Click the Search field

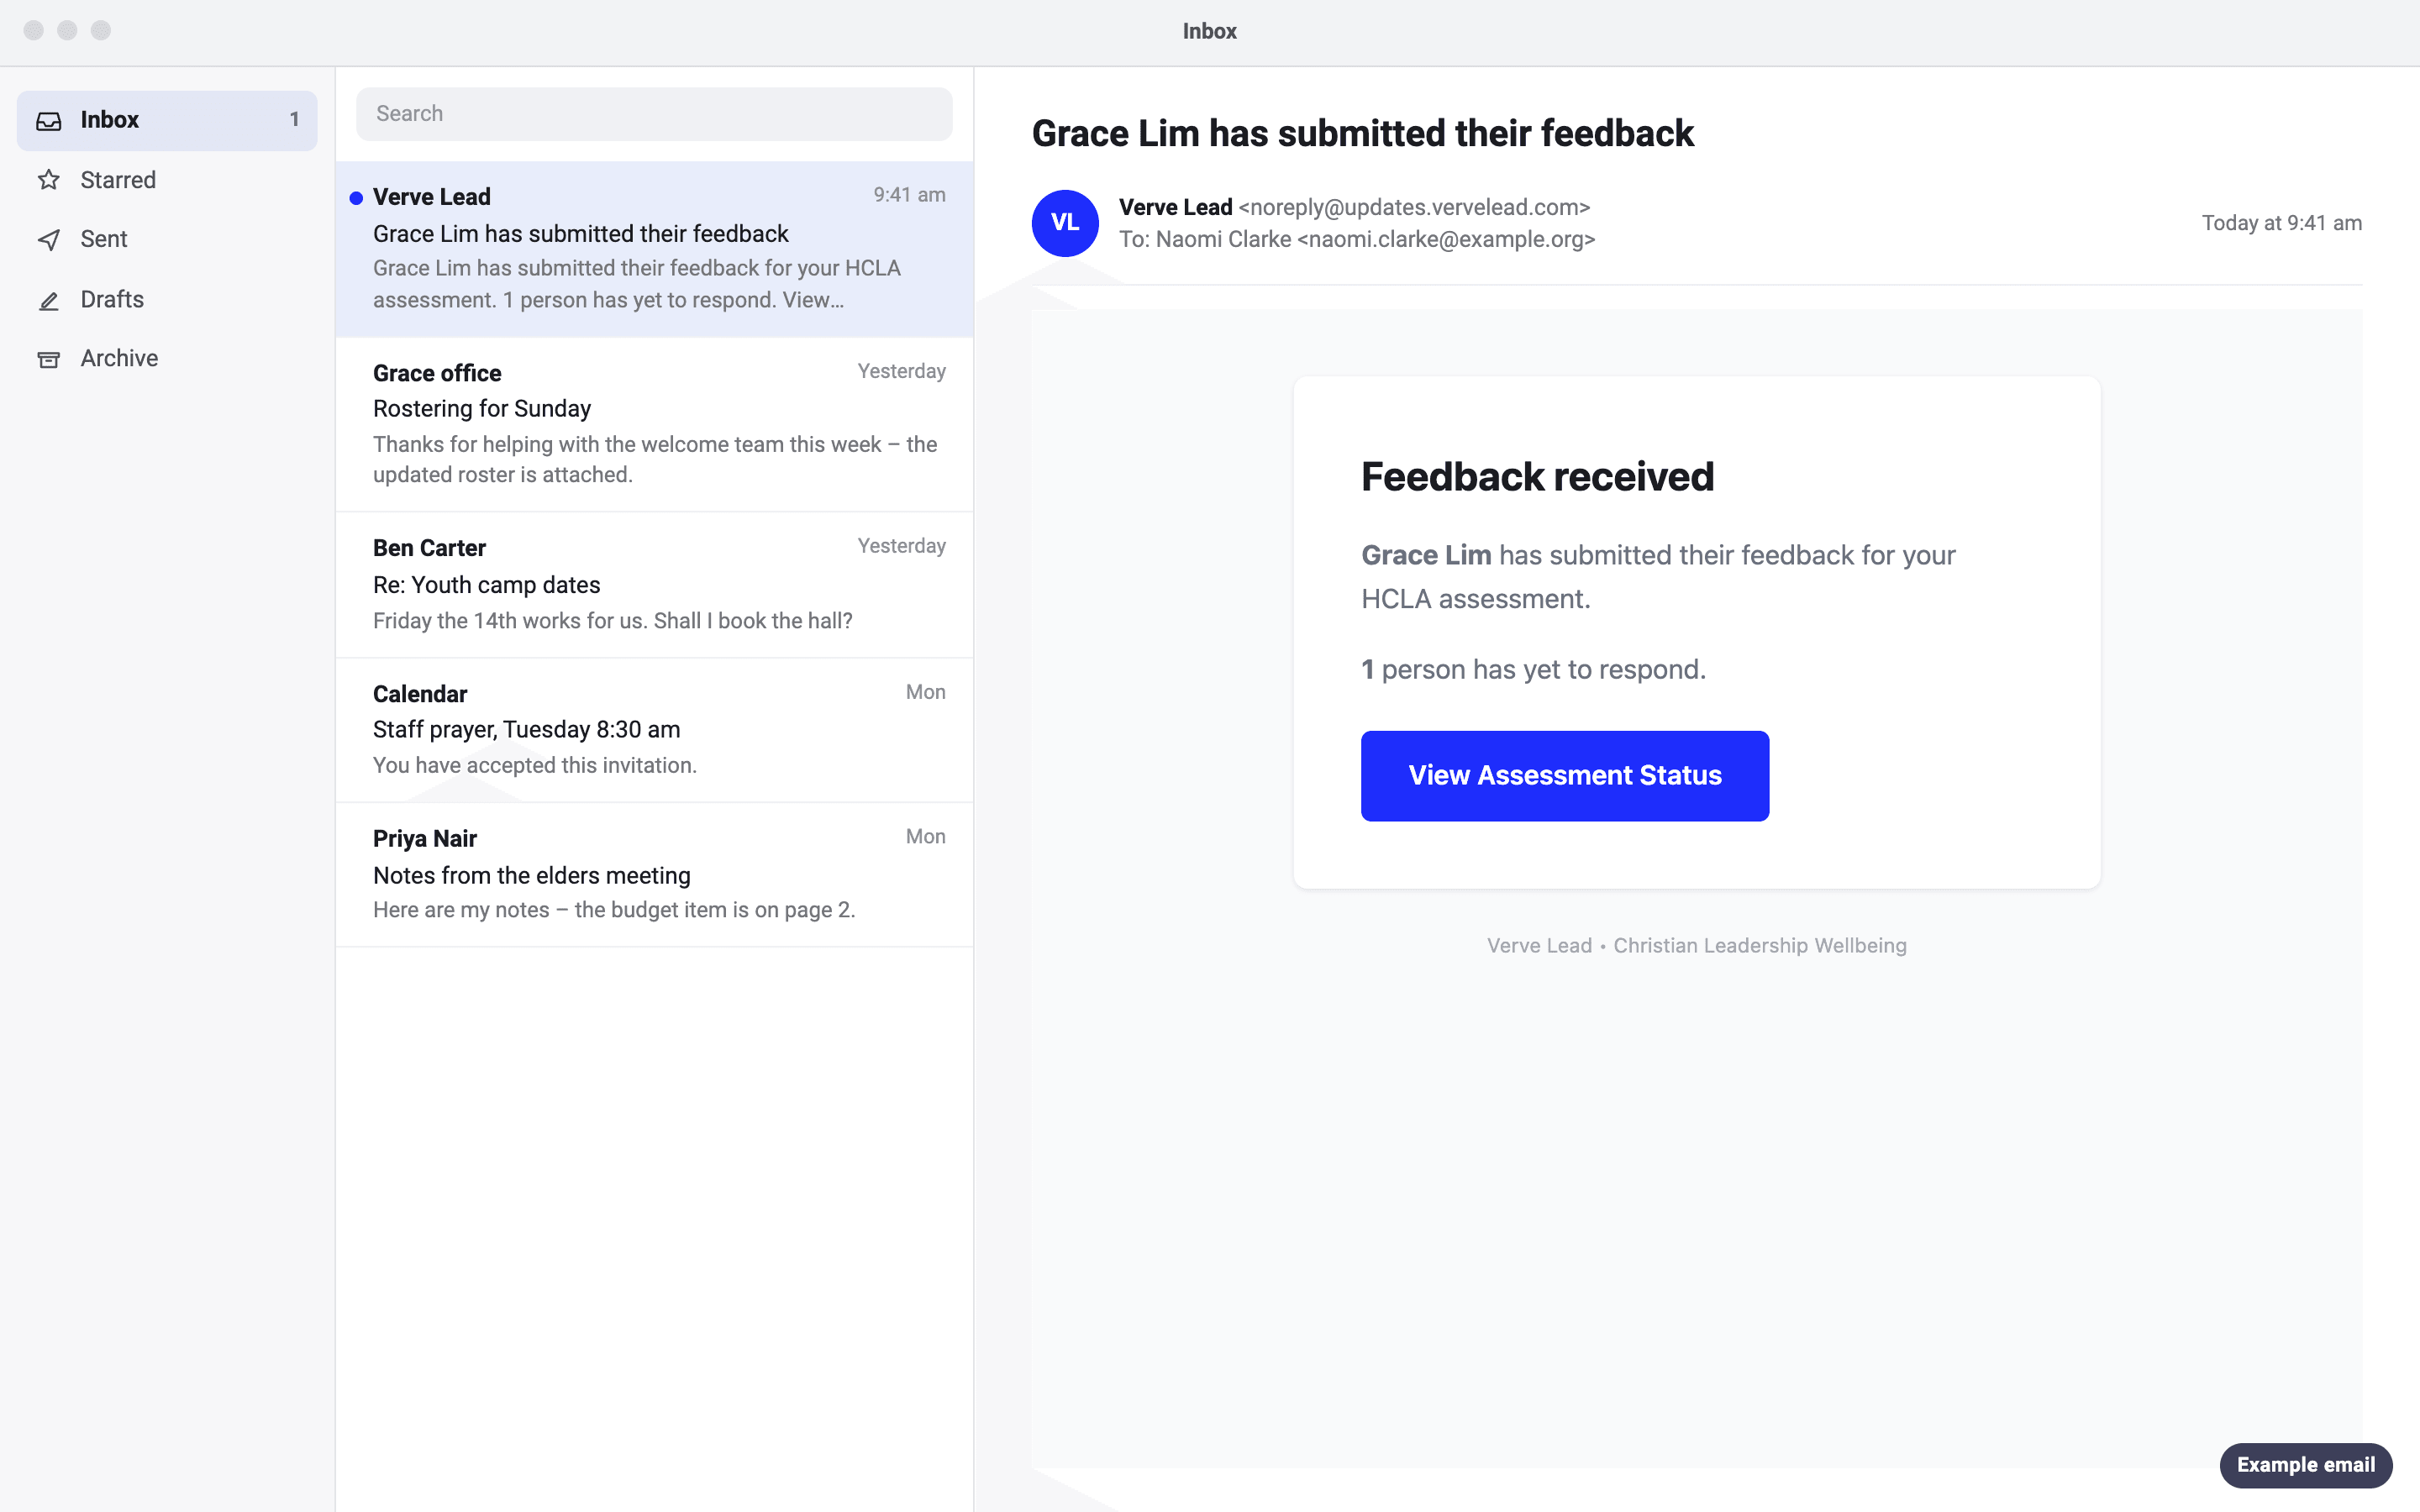coord(654,114)
